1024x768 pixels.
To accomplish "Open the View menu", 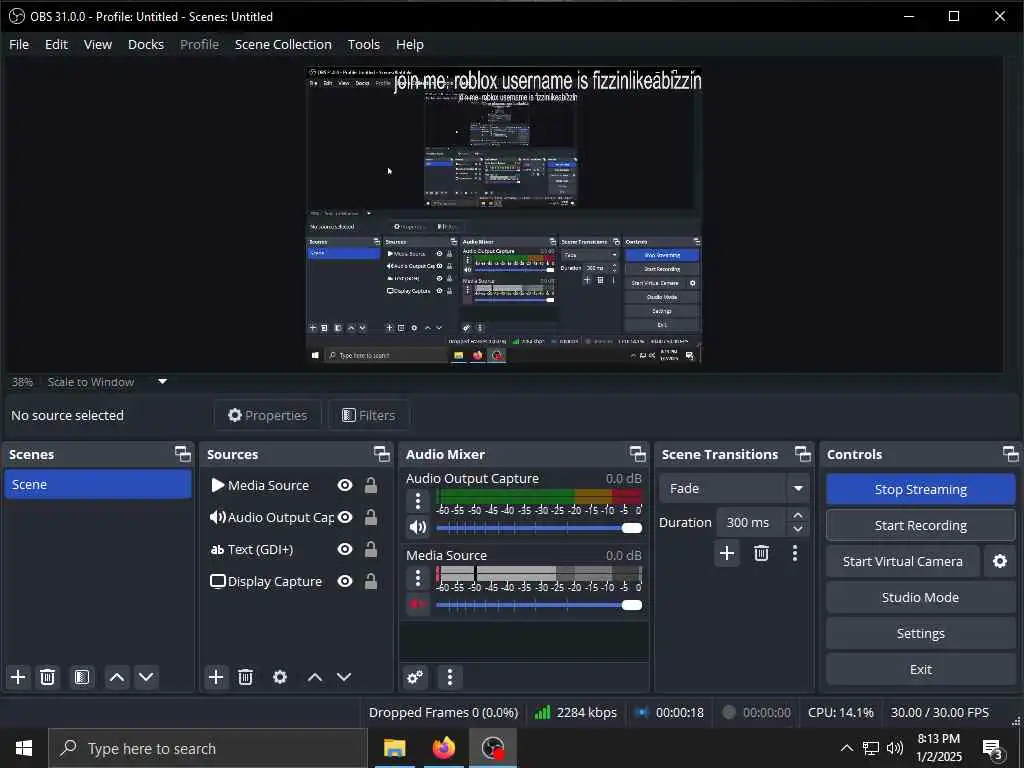I will click(98, 44).
